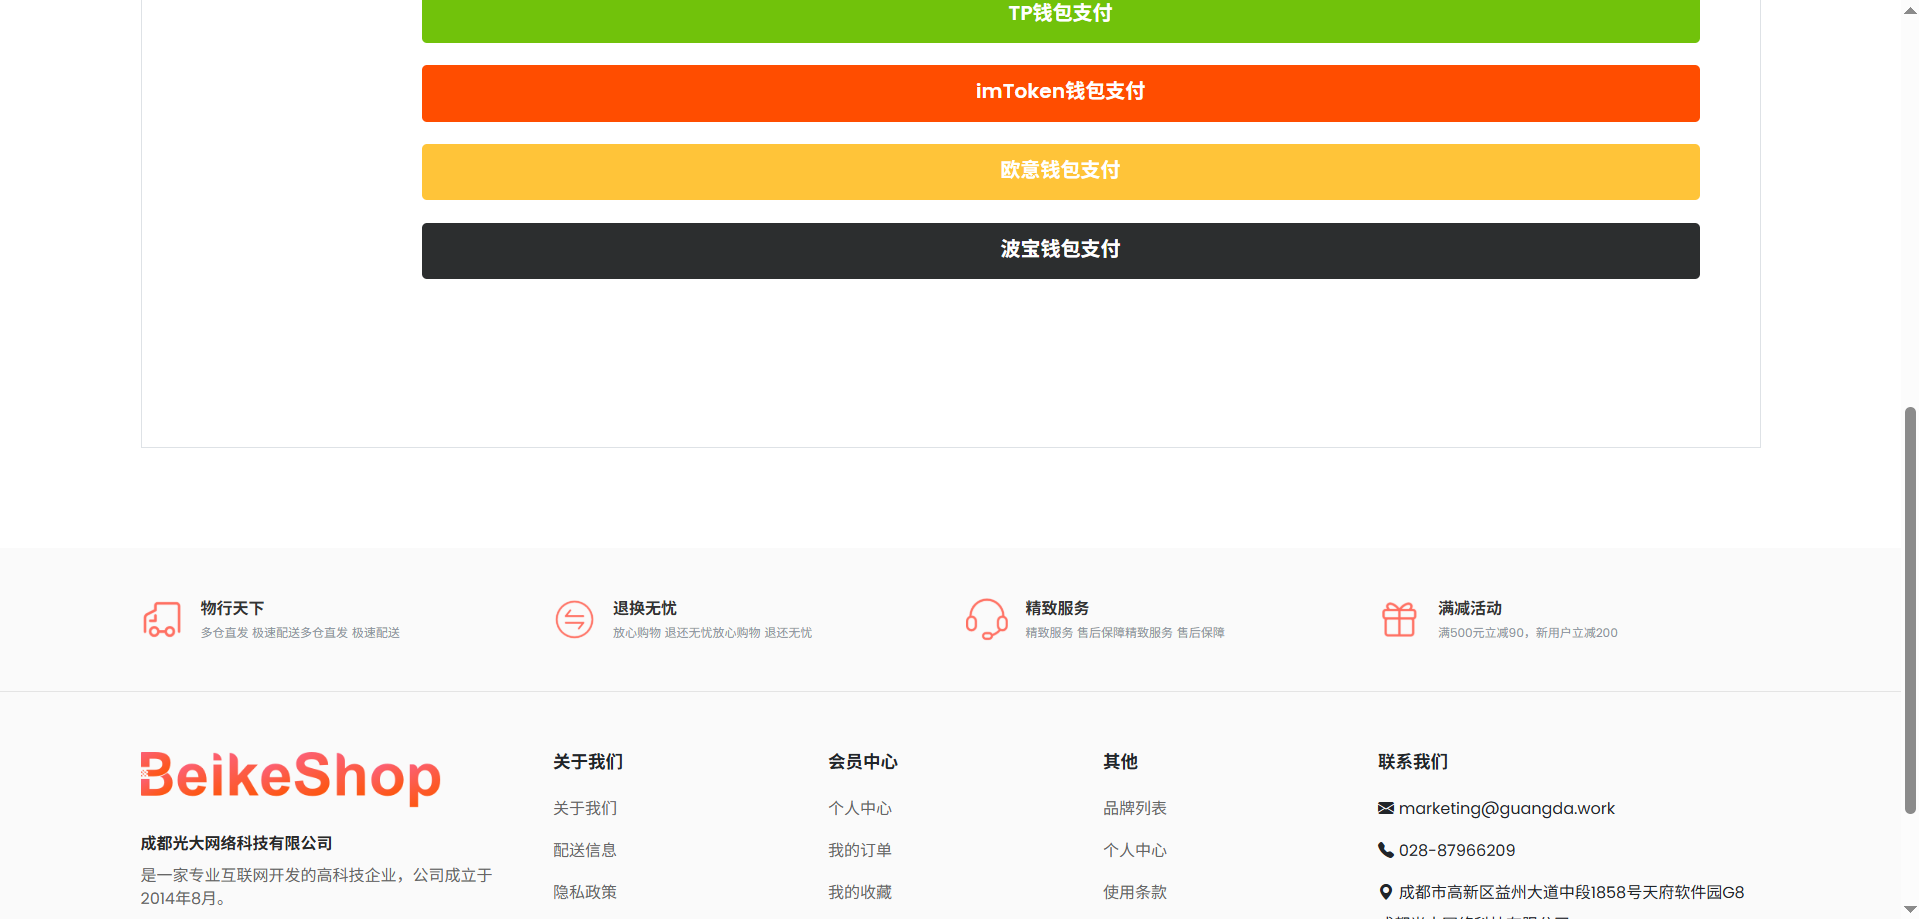The image size is (1919, 919).
Task: Click the 联系我们 column heading
Action: 1413,762
